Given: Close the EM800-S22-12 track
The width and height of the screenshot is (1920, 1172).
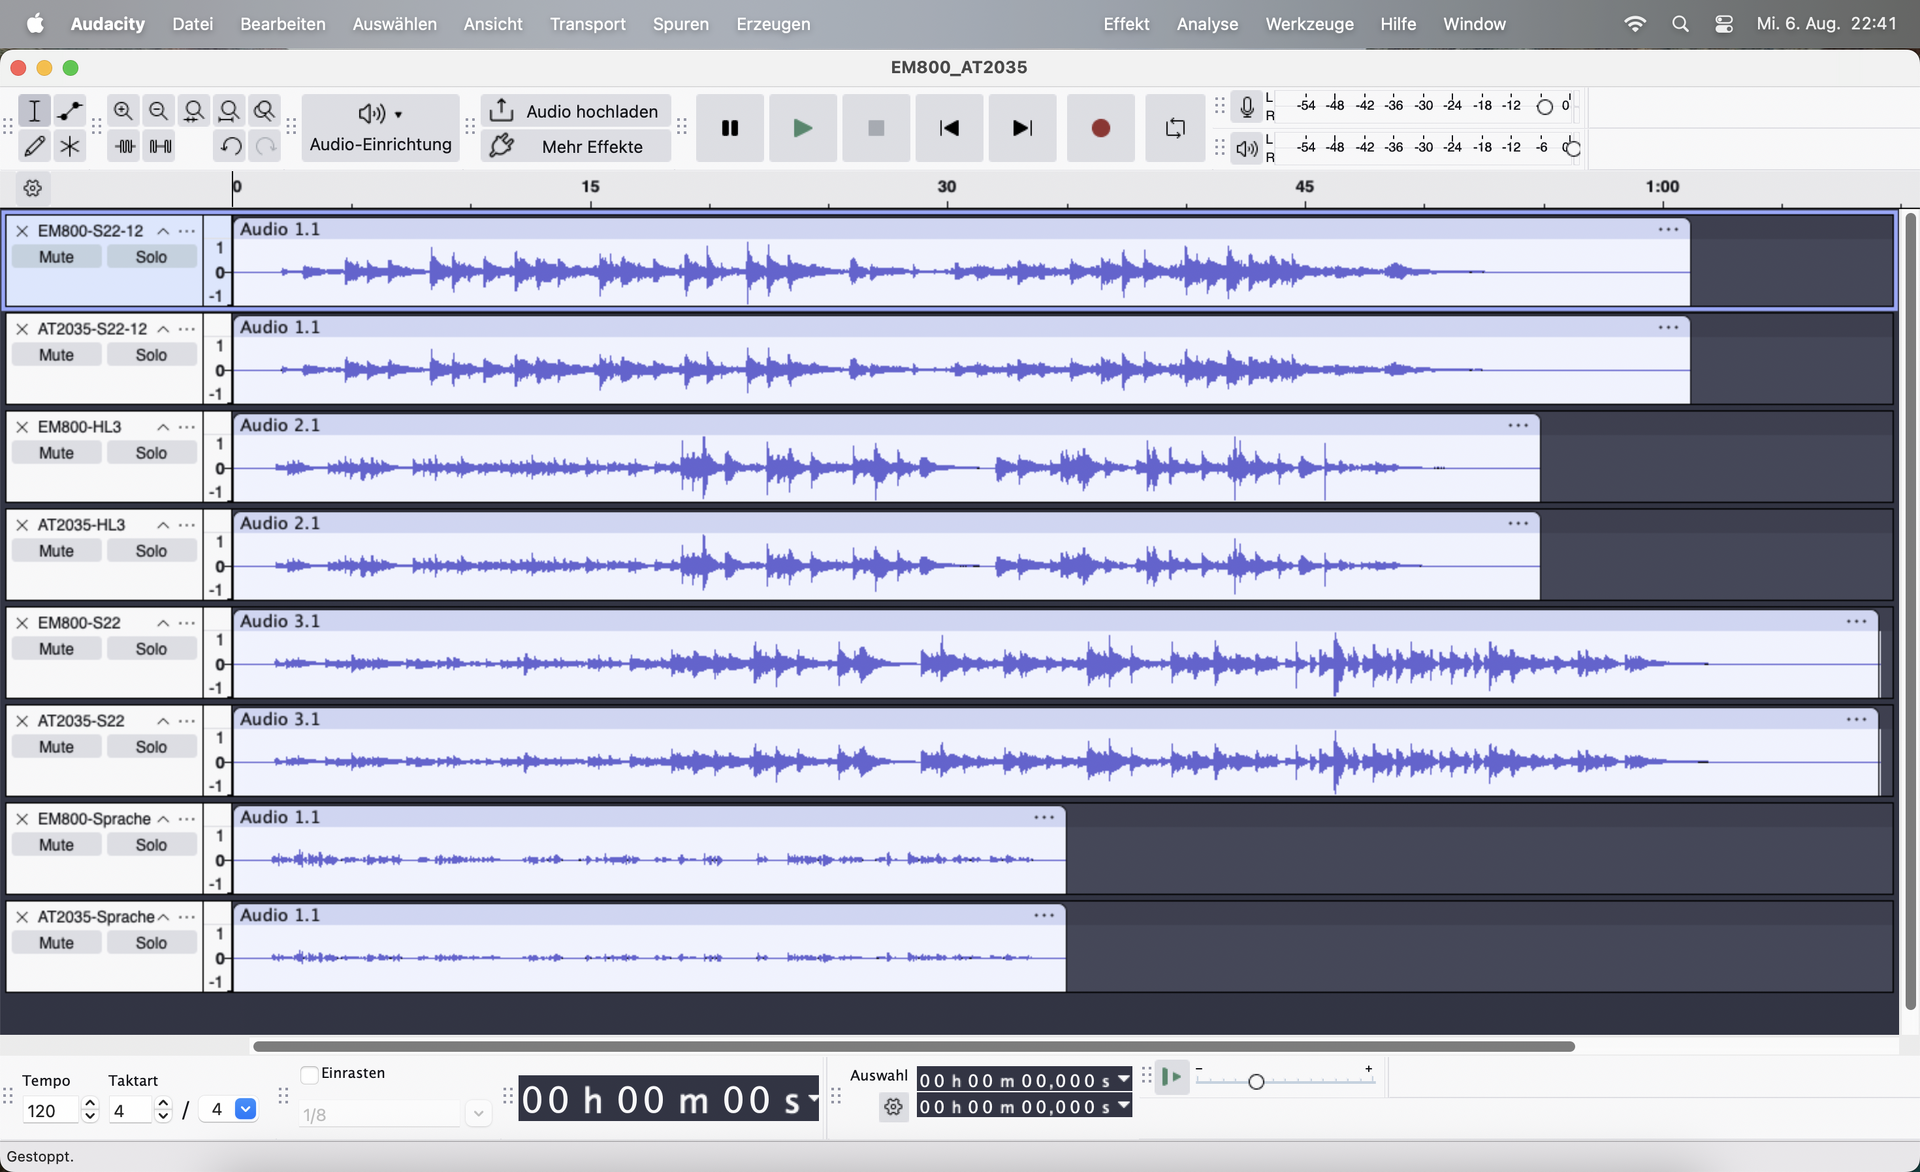Looking at the screenshot, I should click(x=22, y=231).
